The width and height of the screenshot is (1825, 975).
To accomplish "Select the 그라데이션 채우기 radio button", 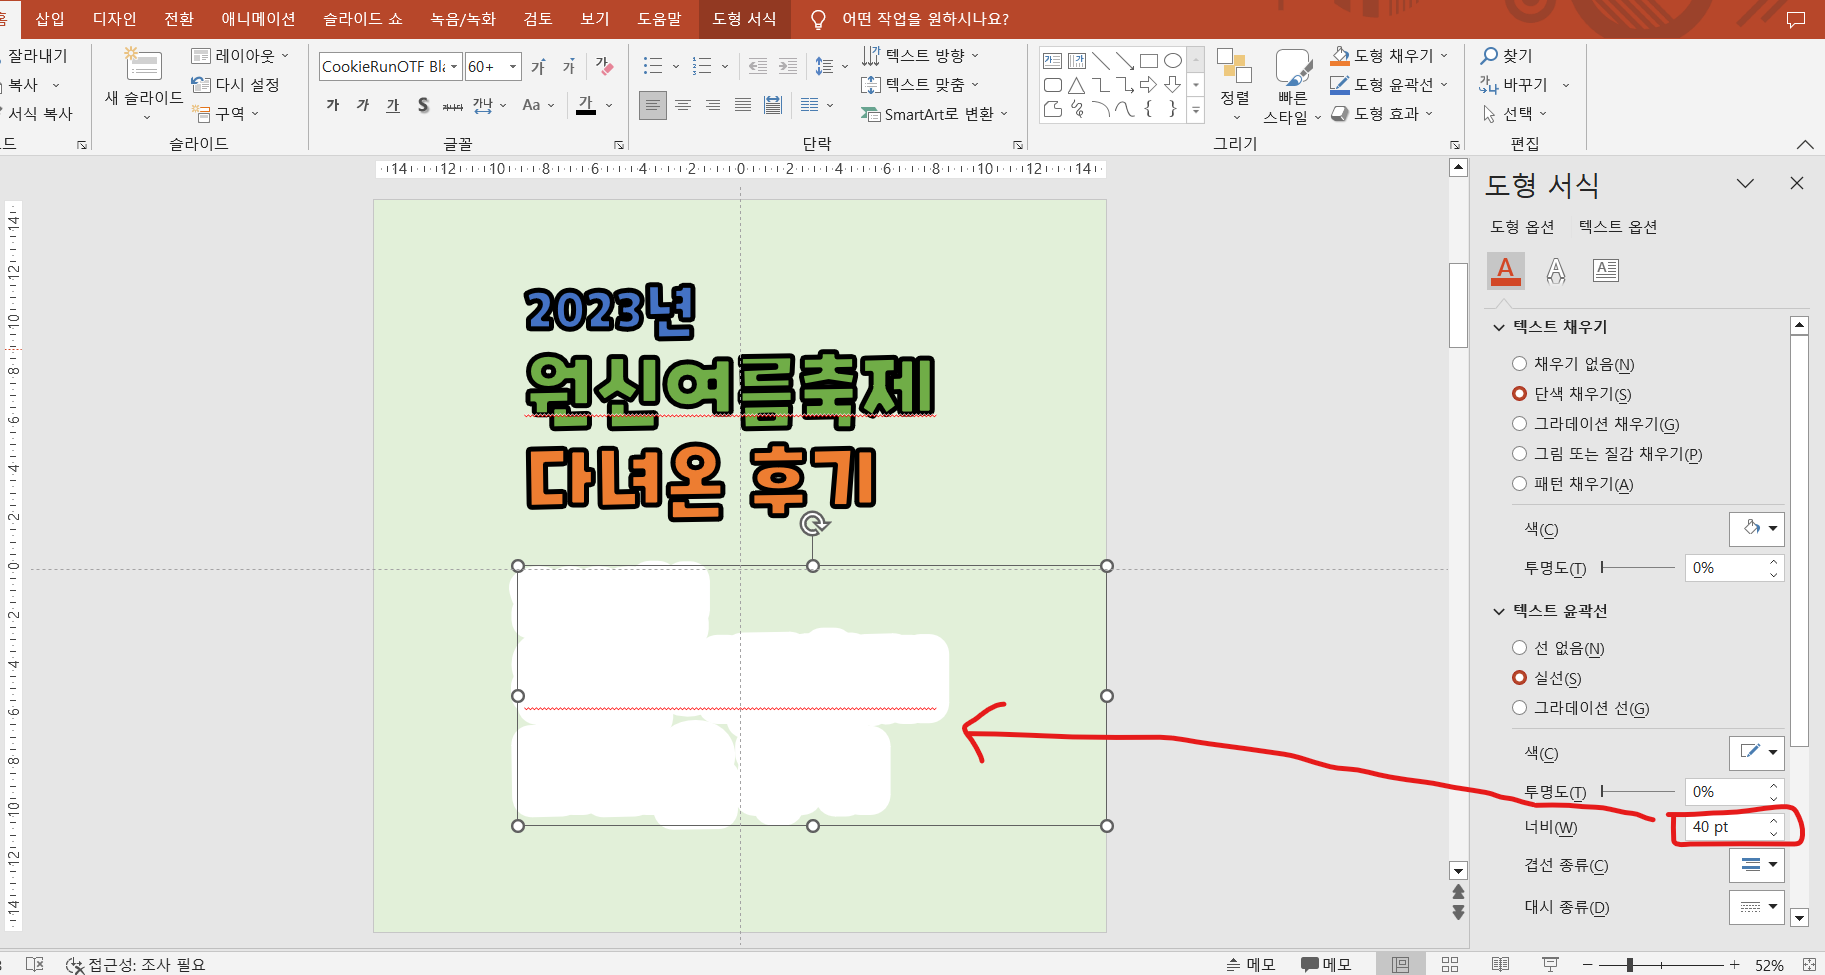I will pos(1519,424).
